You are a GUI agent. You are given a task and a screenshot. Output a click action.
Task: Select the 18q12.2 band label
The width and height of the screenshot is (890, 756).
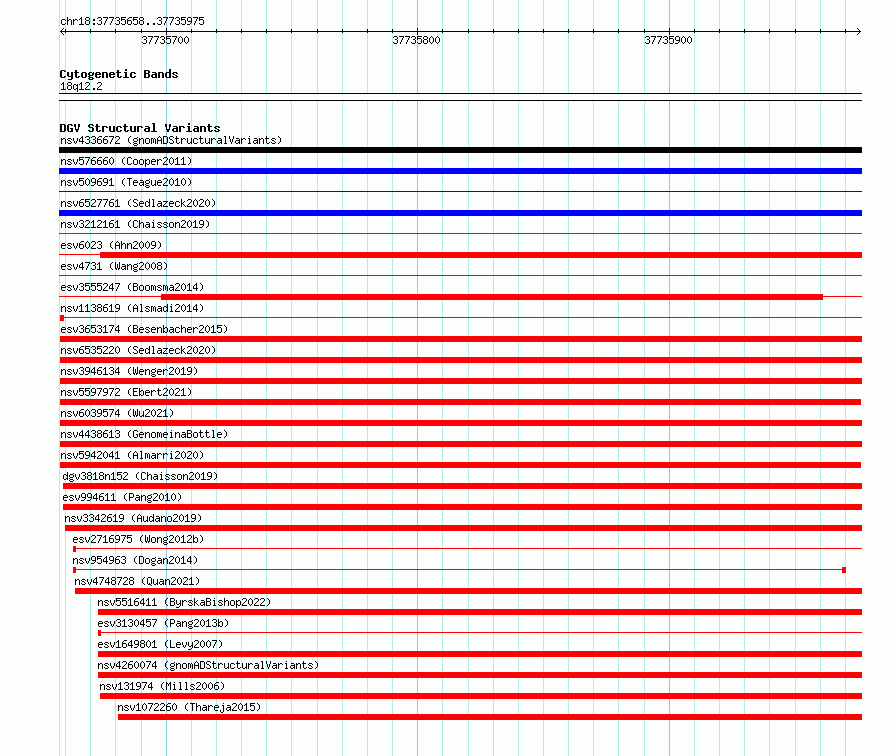[x=81, y=86]
